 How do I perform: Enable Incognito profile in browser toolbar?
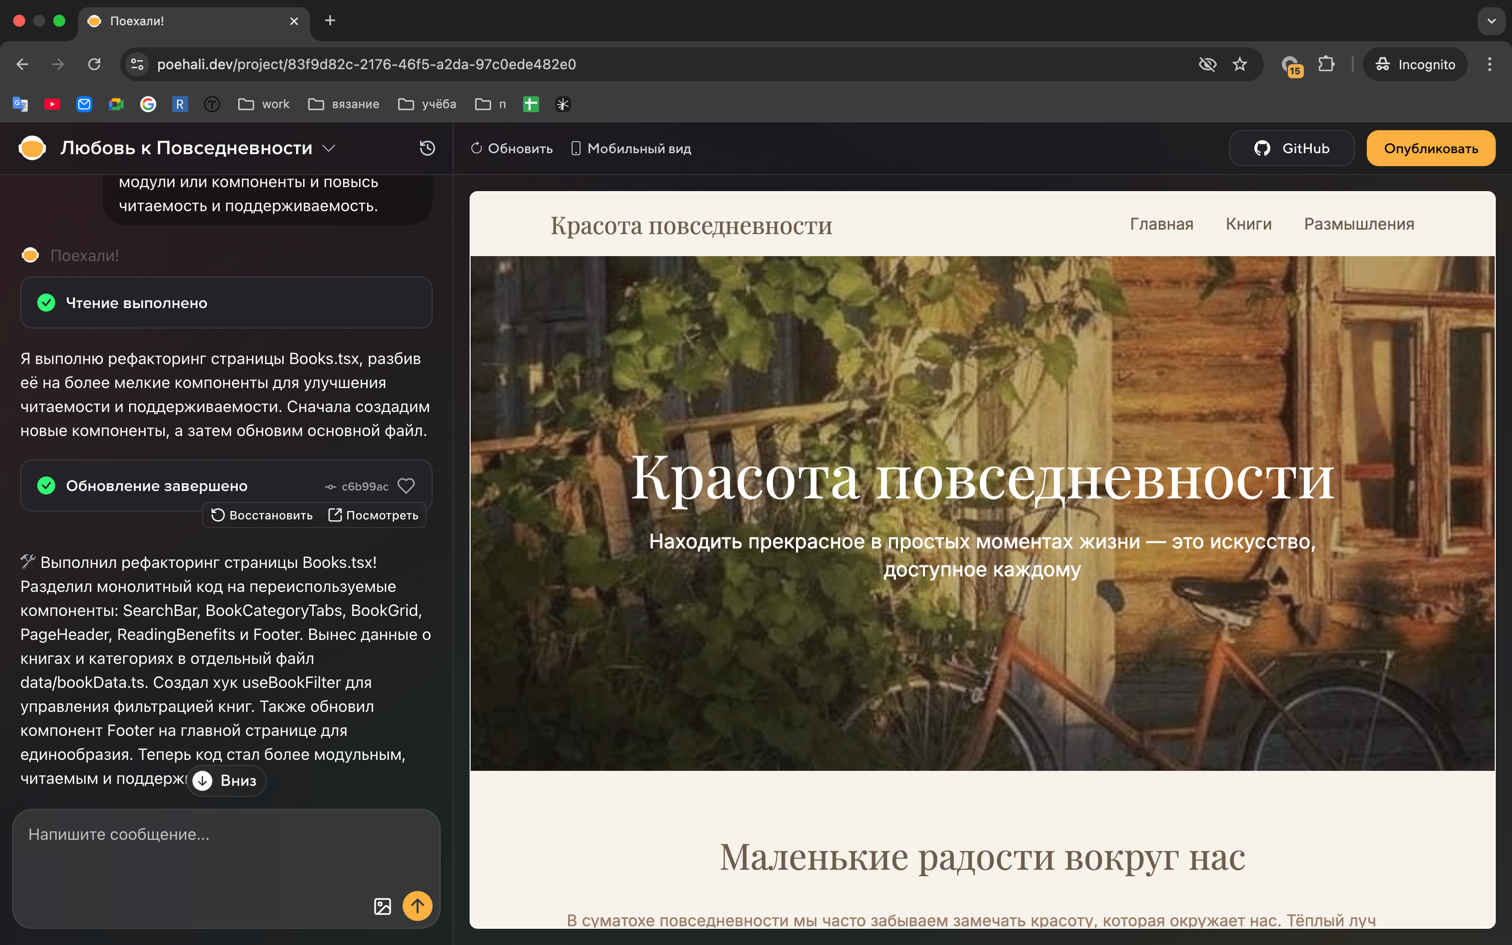1414,63
